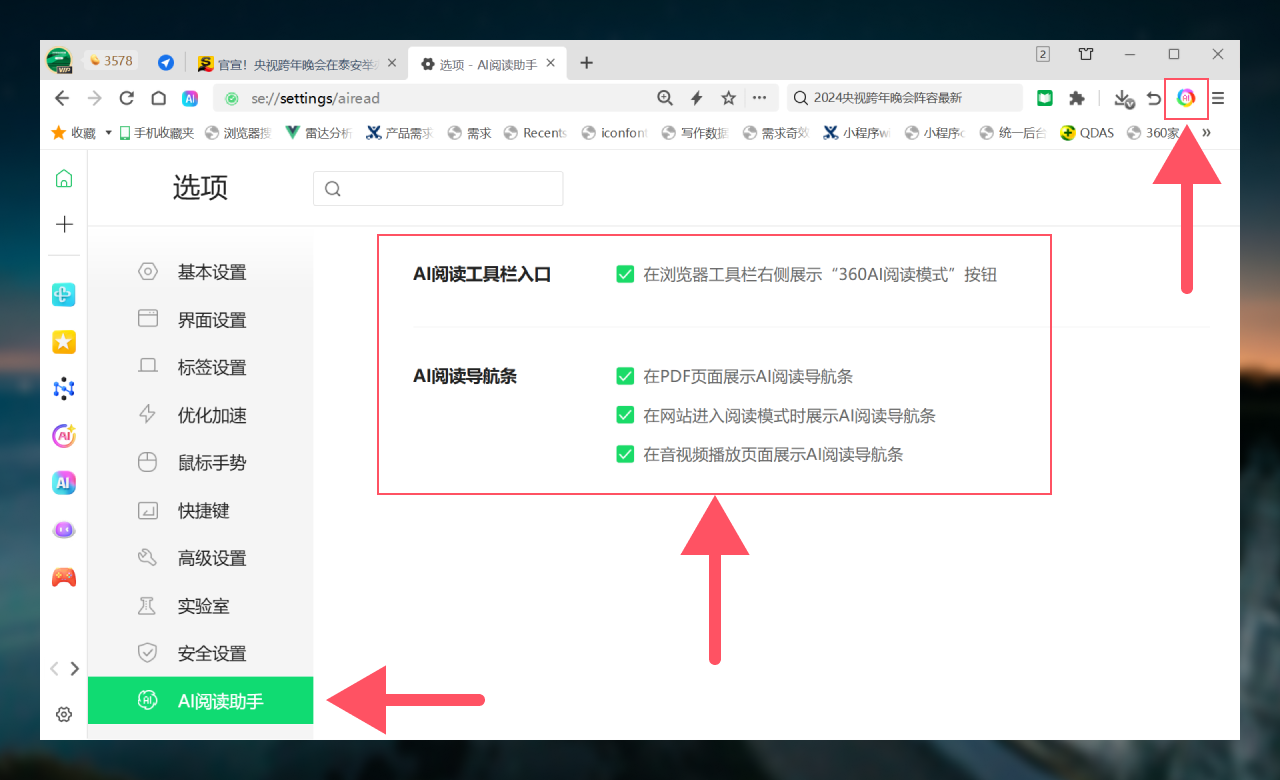Image resolution: width=1280 pixels, height=780 pixels.
Task: Disable 在音视频播放页面展示AI阅读导航条 checkbox
Action: [x=625, y=454]
